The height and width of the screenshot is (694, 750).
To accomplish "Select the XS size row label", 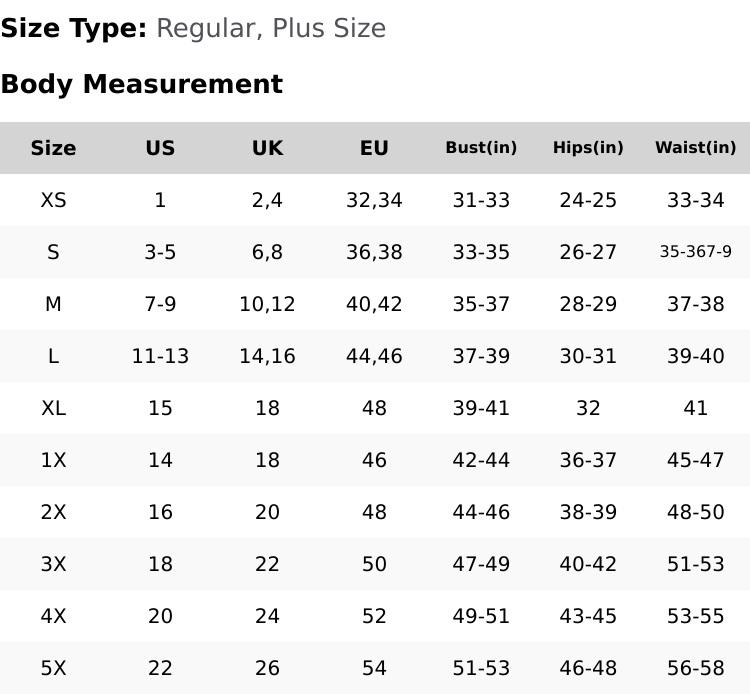I will pos(53,200).
